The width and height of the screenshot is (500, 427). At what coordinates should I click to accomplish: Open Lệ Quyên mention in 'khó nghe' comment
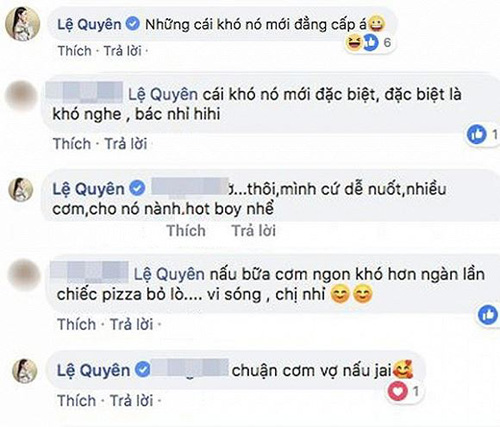coord(163,95)
